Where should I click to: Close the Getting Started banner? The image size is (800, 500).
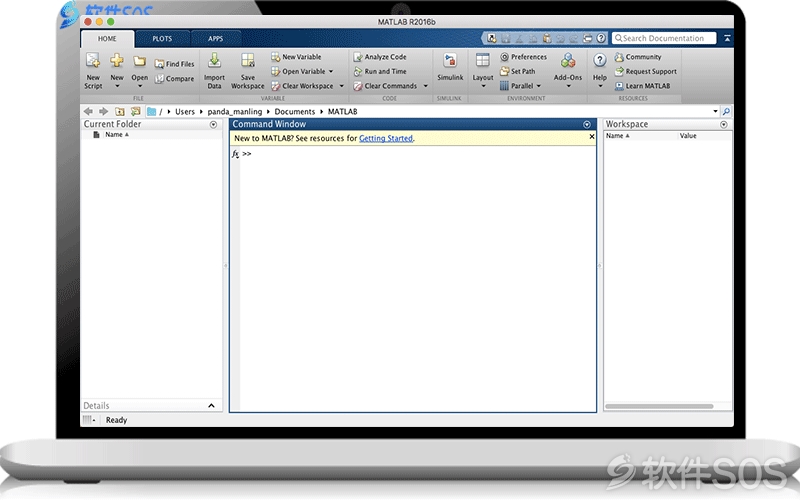tap(592, 137)
